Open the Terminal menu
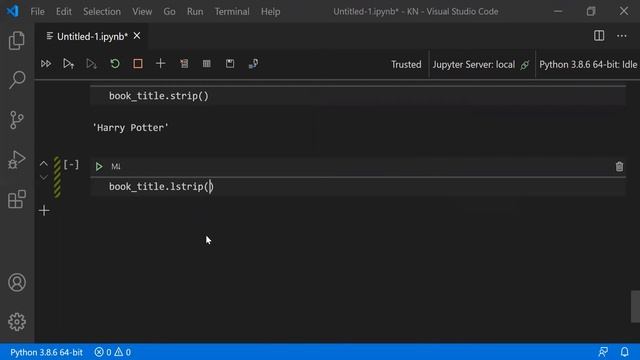This screenshot has width=640, height=360. coord(232,11)
